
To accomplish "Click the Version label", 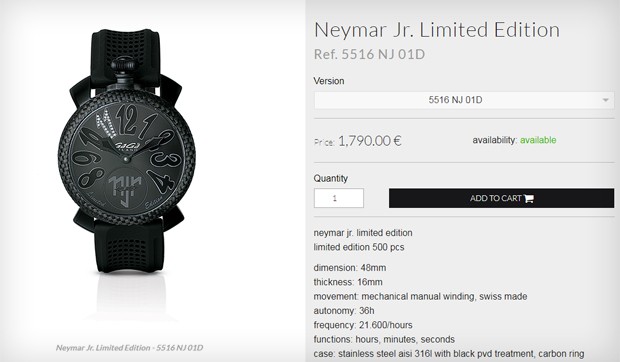I will click(x=329, y=81).
